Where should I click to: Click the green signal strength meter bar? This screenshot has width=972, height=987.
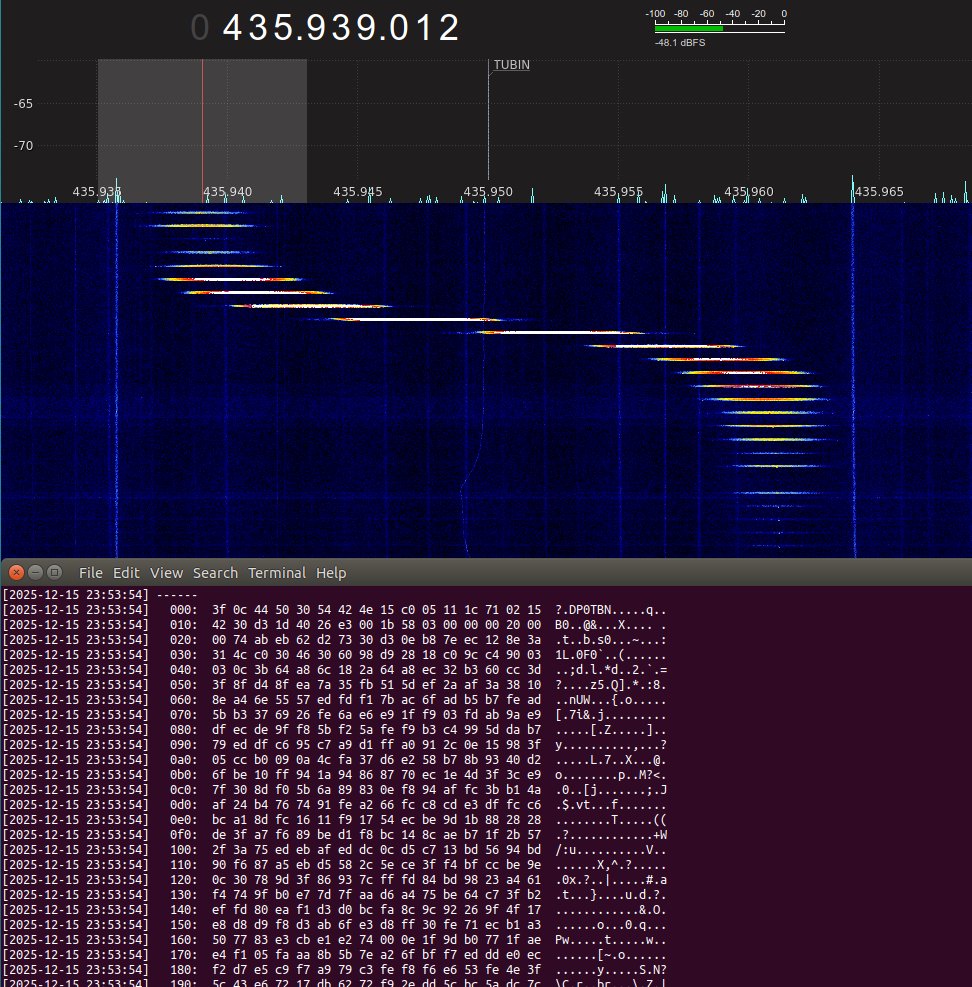coord(689,28)
